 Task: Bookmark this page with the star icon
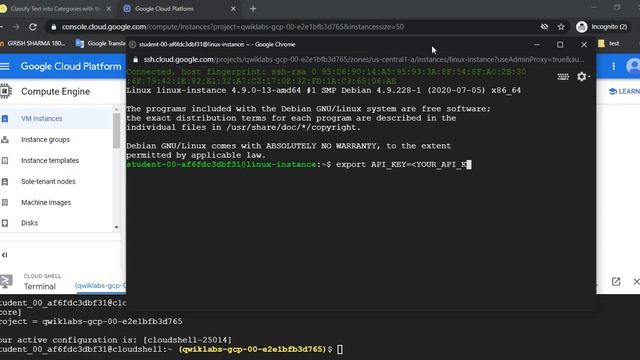561,27
